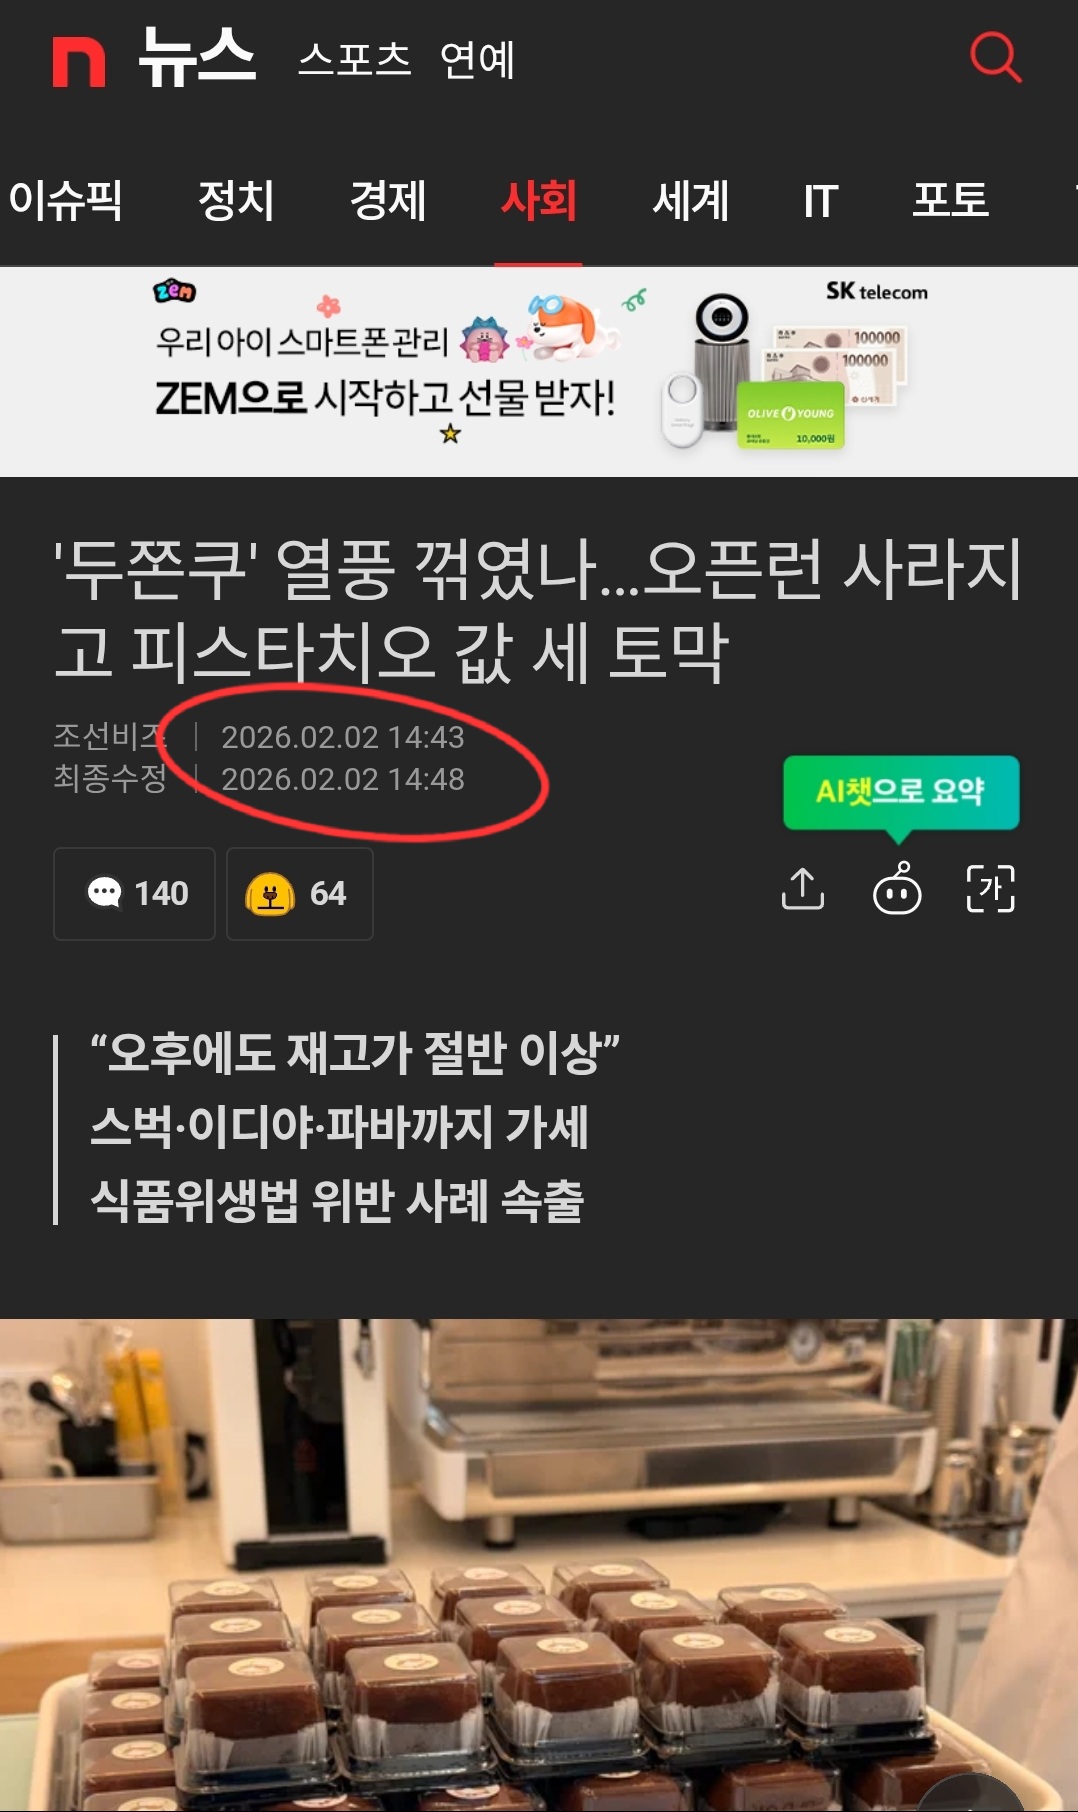
Task: Select the IT tab
Action: tap(821, 201)
